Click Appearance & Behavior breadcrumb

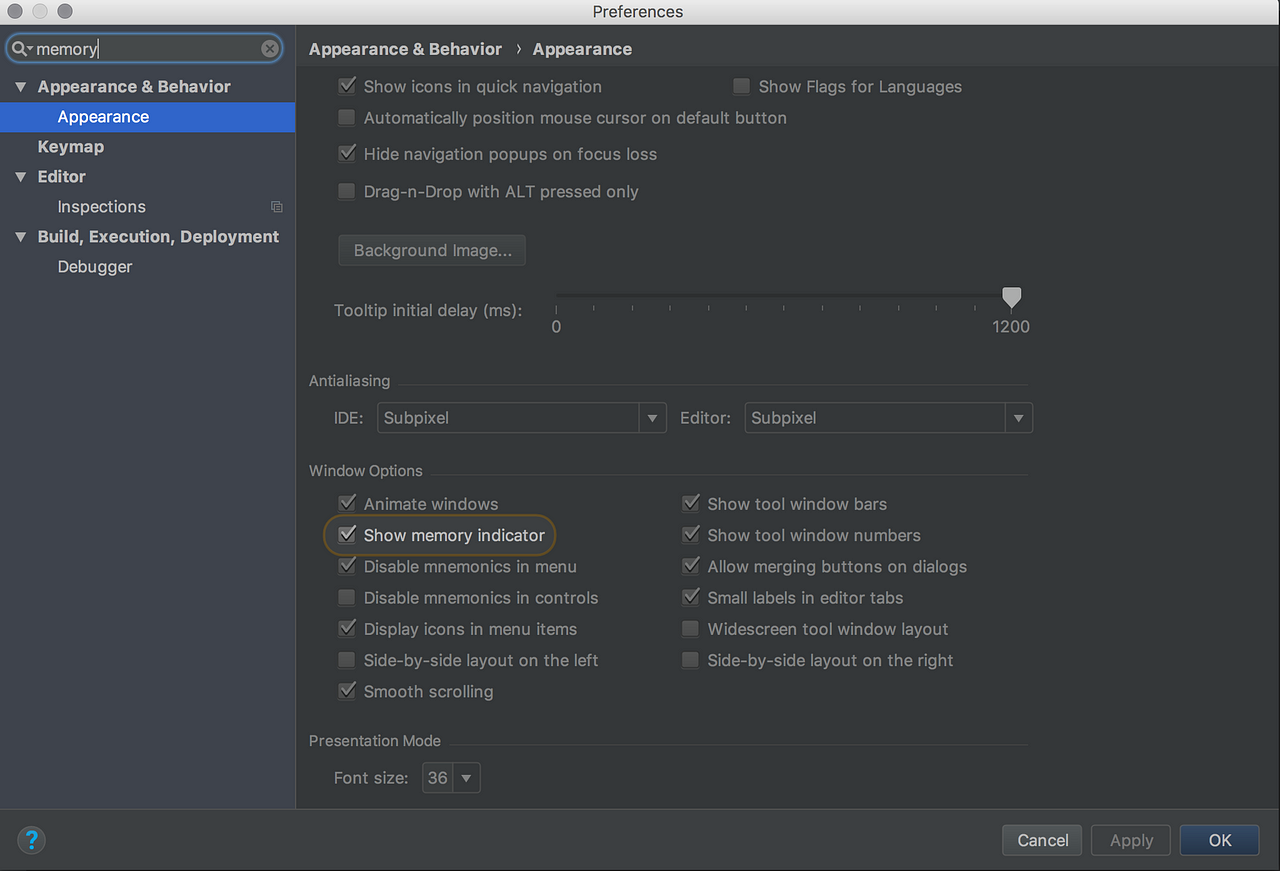point(405,49)
